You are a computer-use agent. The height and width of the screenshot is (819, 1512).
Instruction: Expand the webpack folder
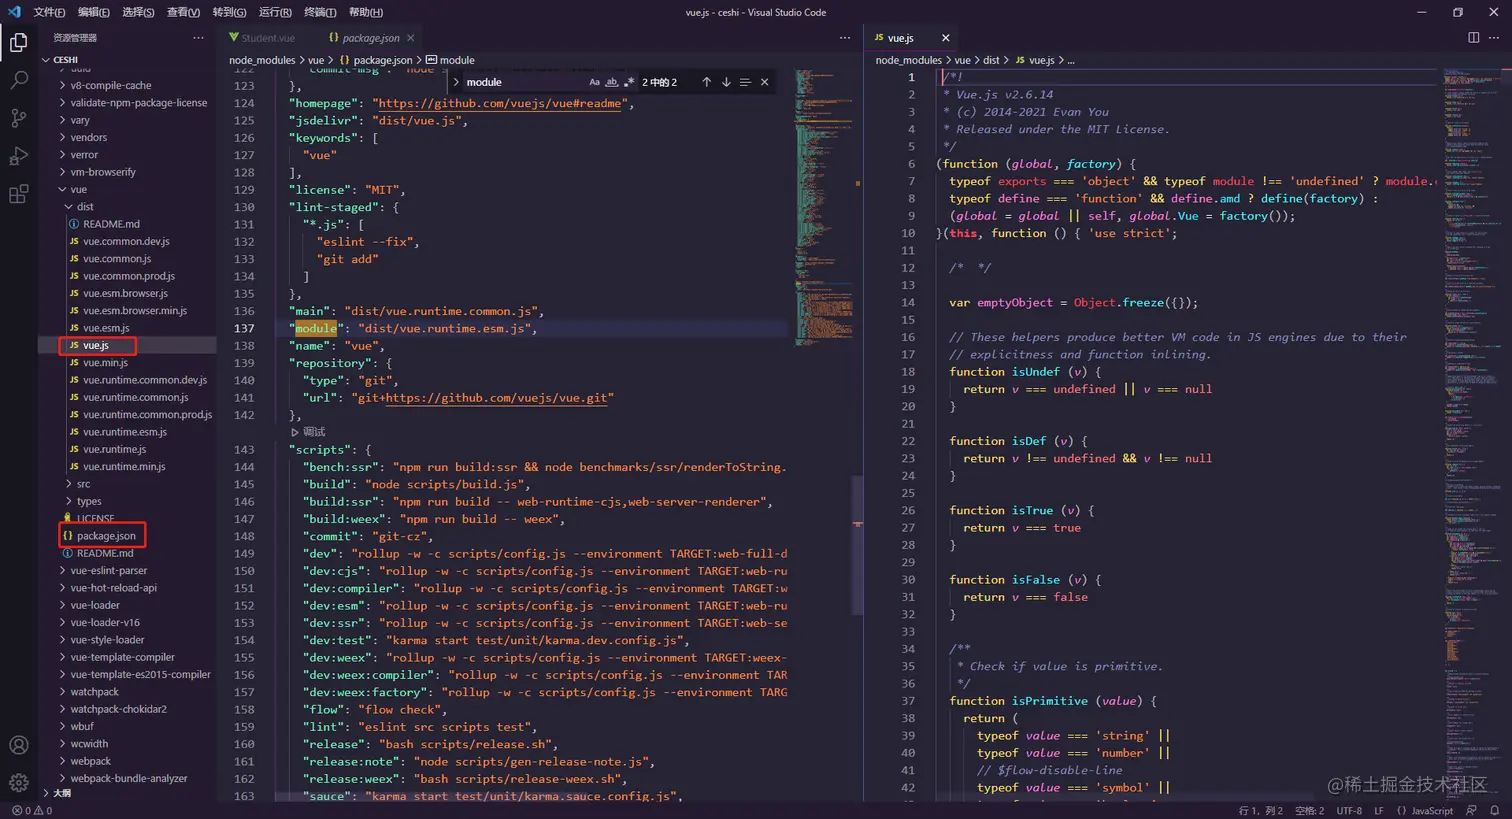(x=90, y=761)
